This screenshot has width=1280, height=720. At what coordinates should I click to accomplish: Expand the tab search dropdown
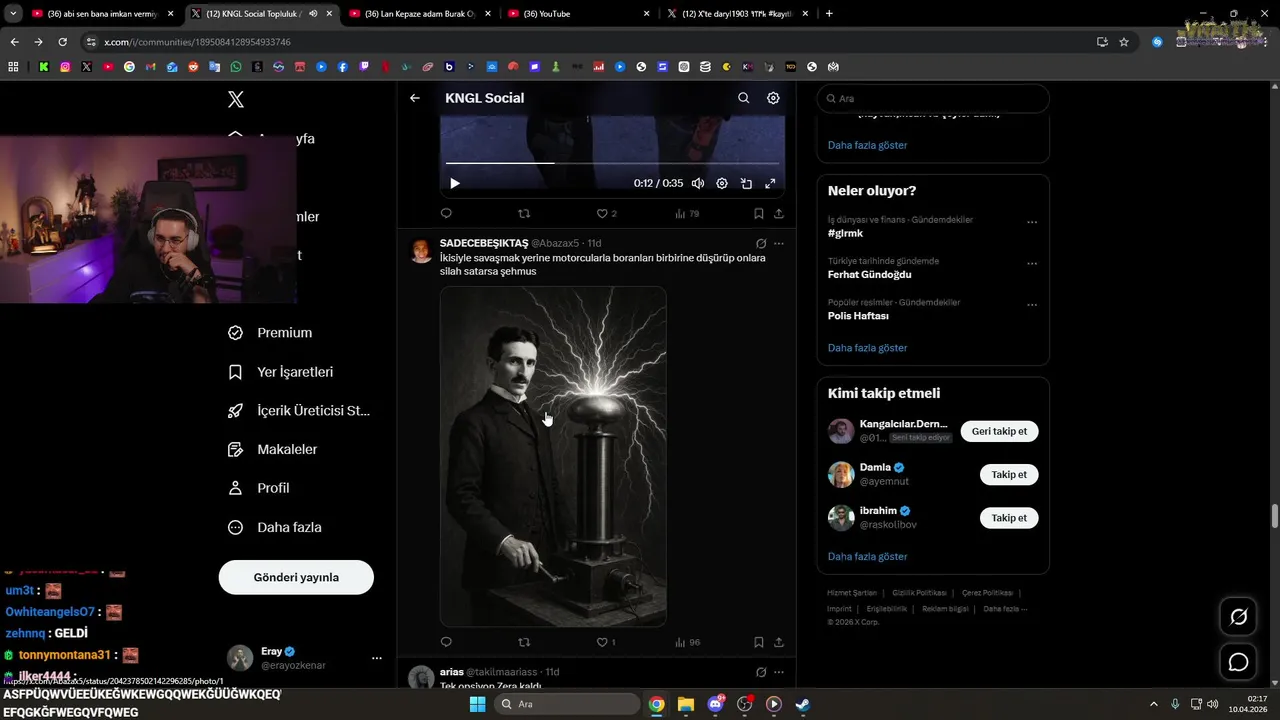tap(13, 14)
